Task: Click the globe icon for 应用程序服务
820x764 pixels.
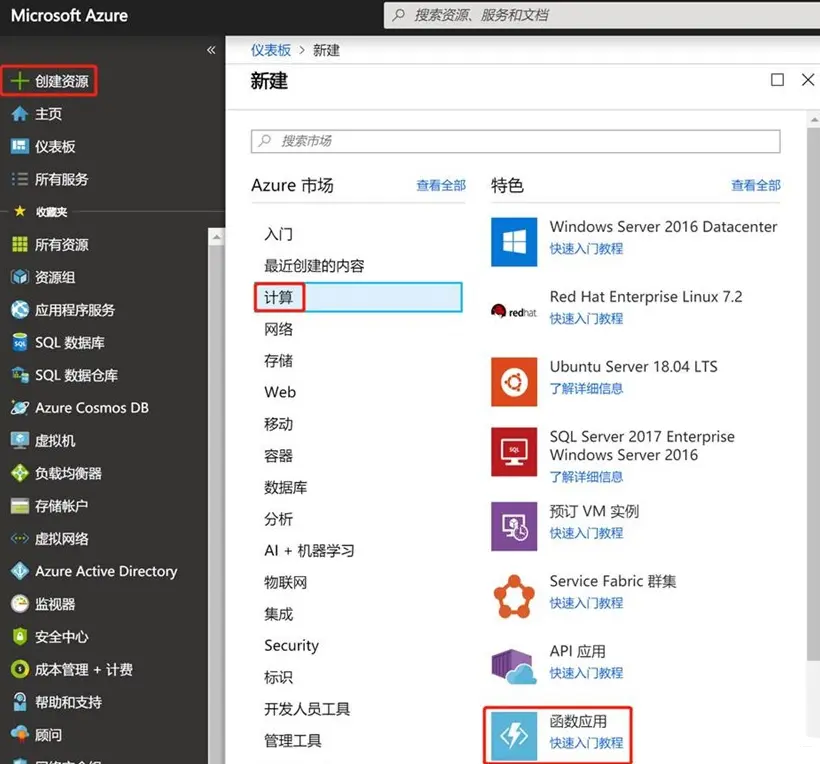Action: (x=19, y=310)
